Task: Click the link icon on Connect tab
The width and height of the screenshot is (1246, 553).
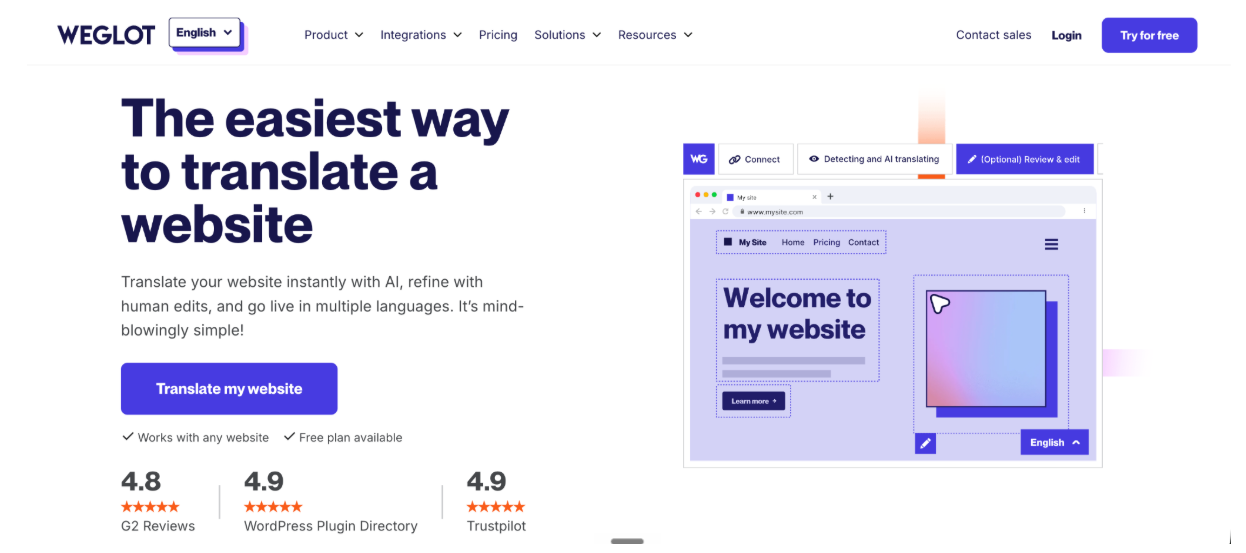Action: (734, 159)
